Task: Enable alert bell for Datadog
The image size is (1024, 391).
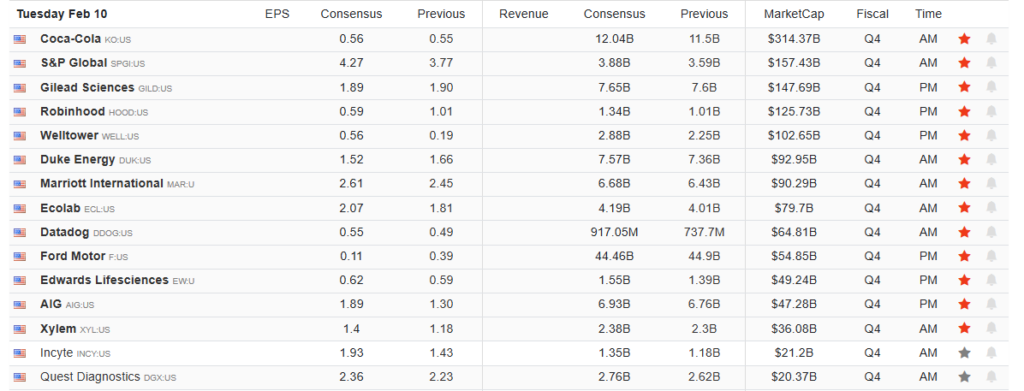Action: coord(991,232)
